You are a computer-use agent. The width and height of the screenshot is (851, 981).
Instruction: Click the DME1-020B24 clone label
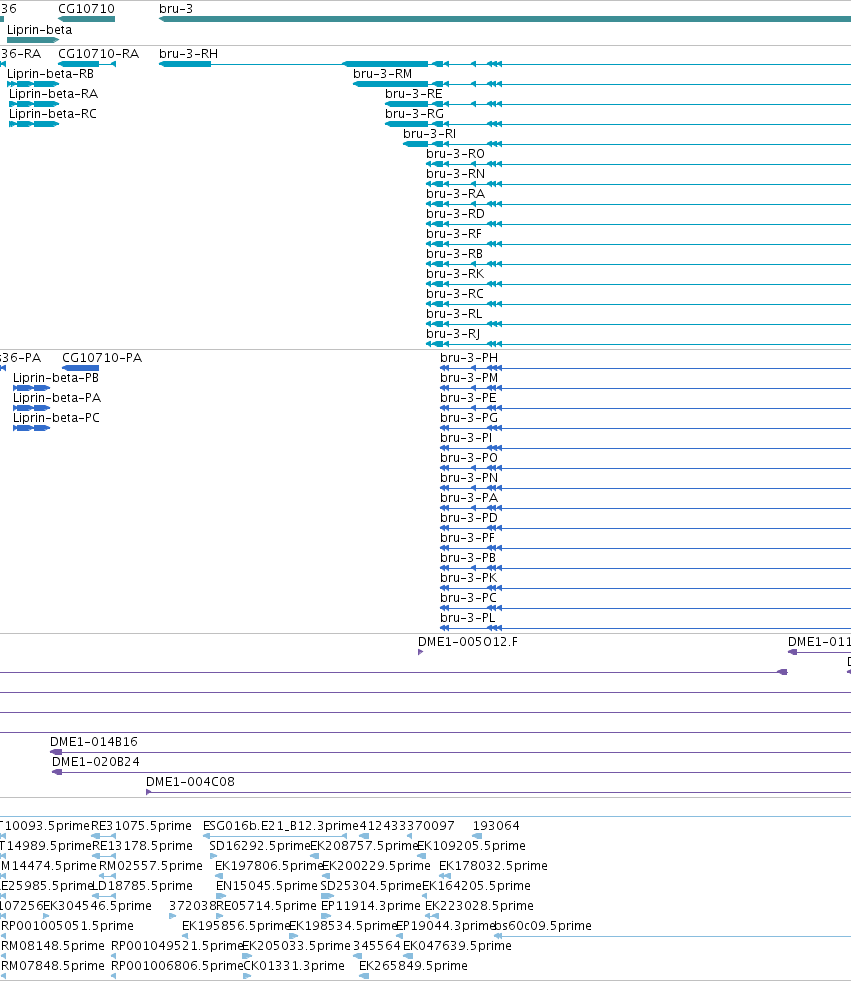96,762
